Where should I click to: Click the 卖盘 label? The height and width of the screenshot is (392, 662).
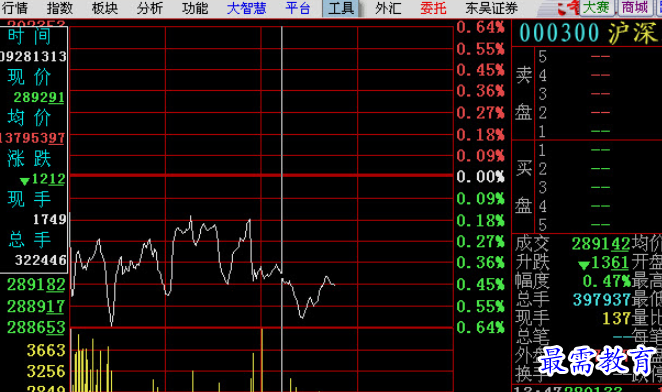(x=524, y=94)
